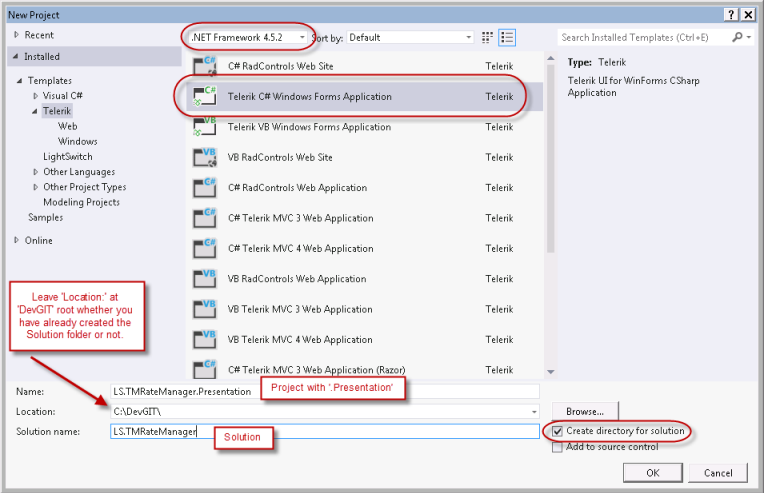Click the VB RadControls Web Site template icon
Image resolution: width=764 pixels, height=493 pixels.
point(205,157)
